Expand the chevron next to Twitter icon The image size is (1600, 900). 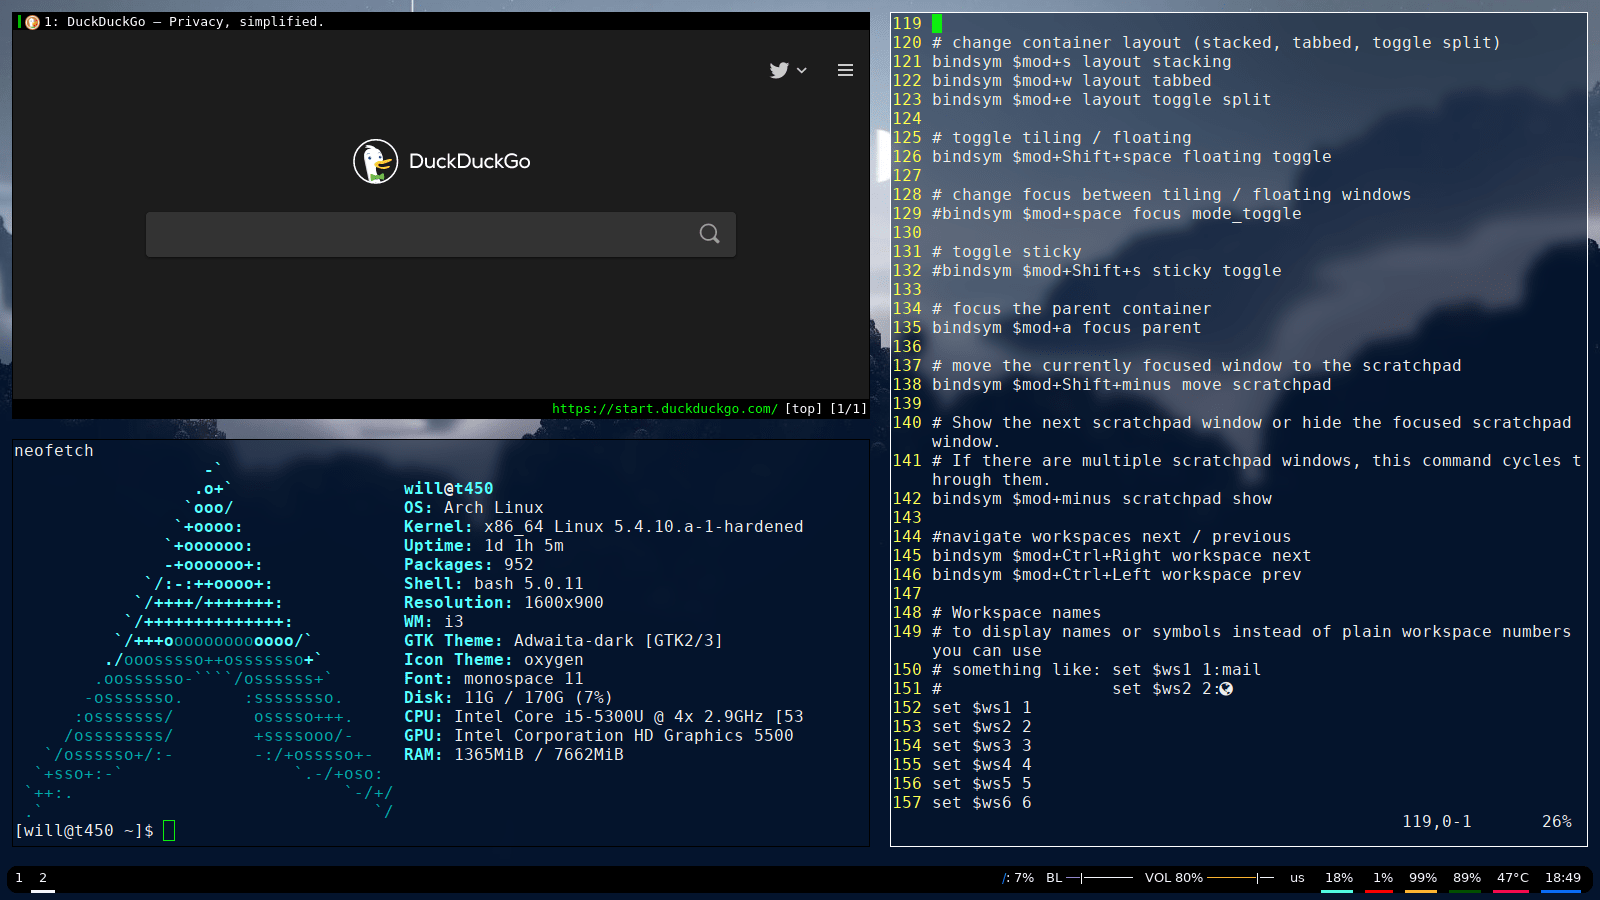click(802, 70)
